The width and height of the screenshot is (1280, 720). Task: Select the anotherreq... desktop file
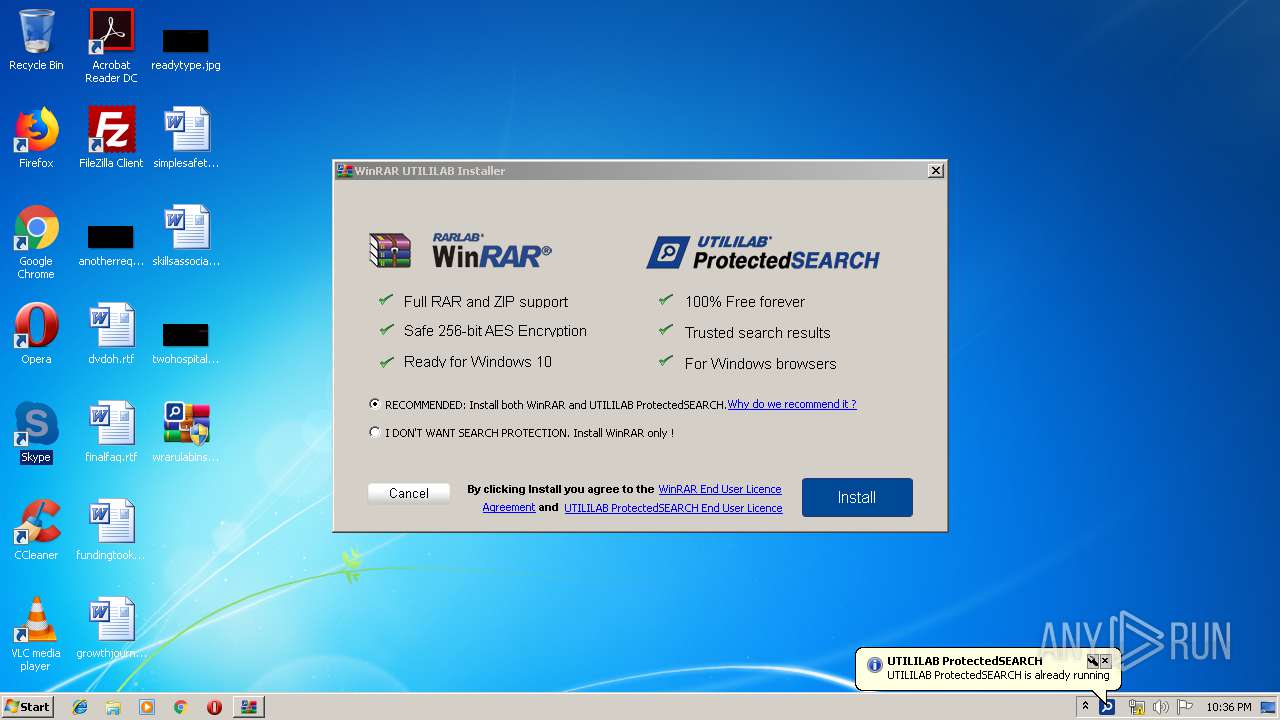coord(111,245)
